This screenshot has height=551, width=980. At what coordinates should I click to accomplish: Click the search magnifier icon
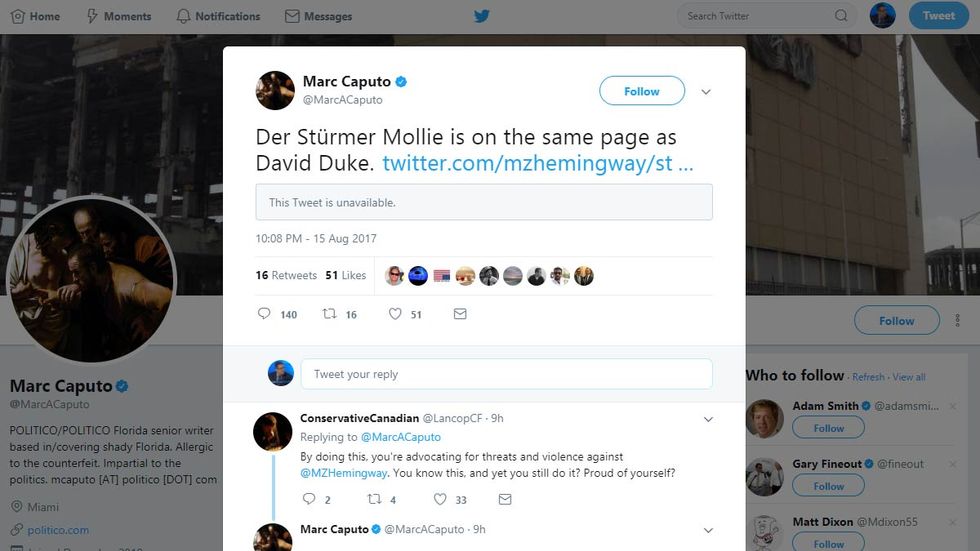(841, 16)
